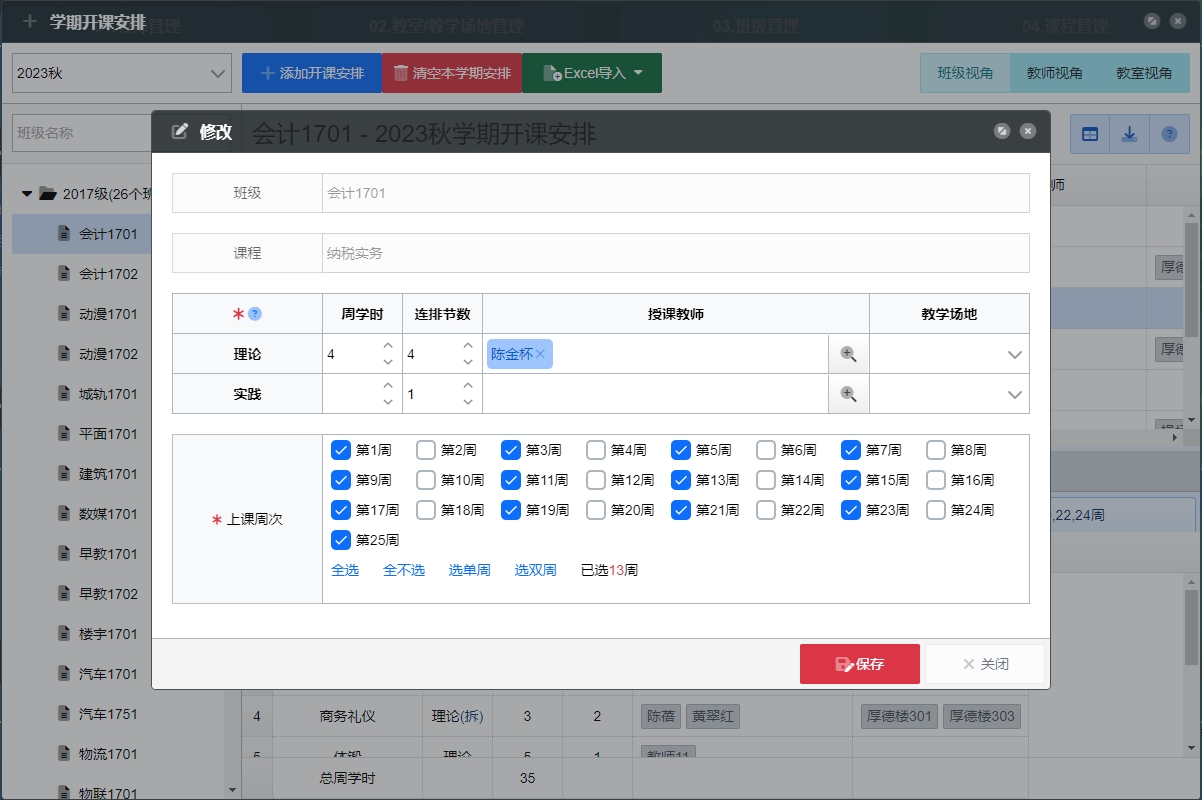Check the 第8周 checkbox
Screen dimensions: 1202x800
coord(936,450)
